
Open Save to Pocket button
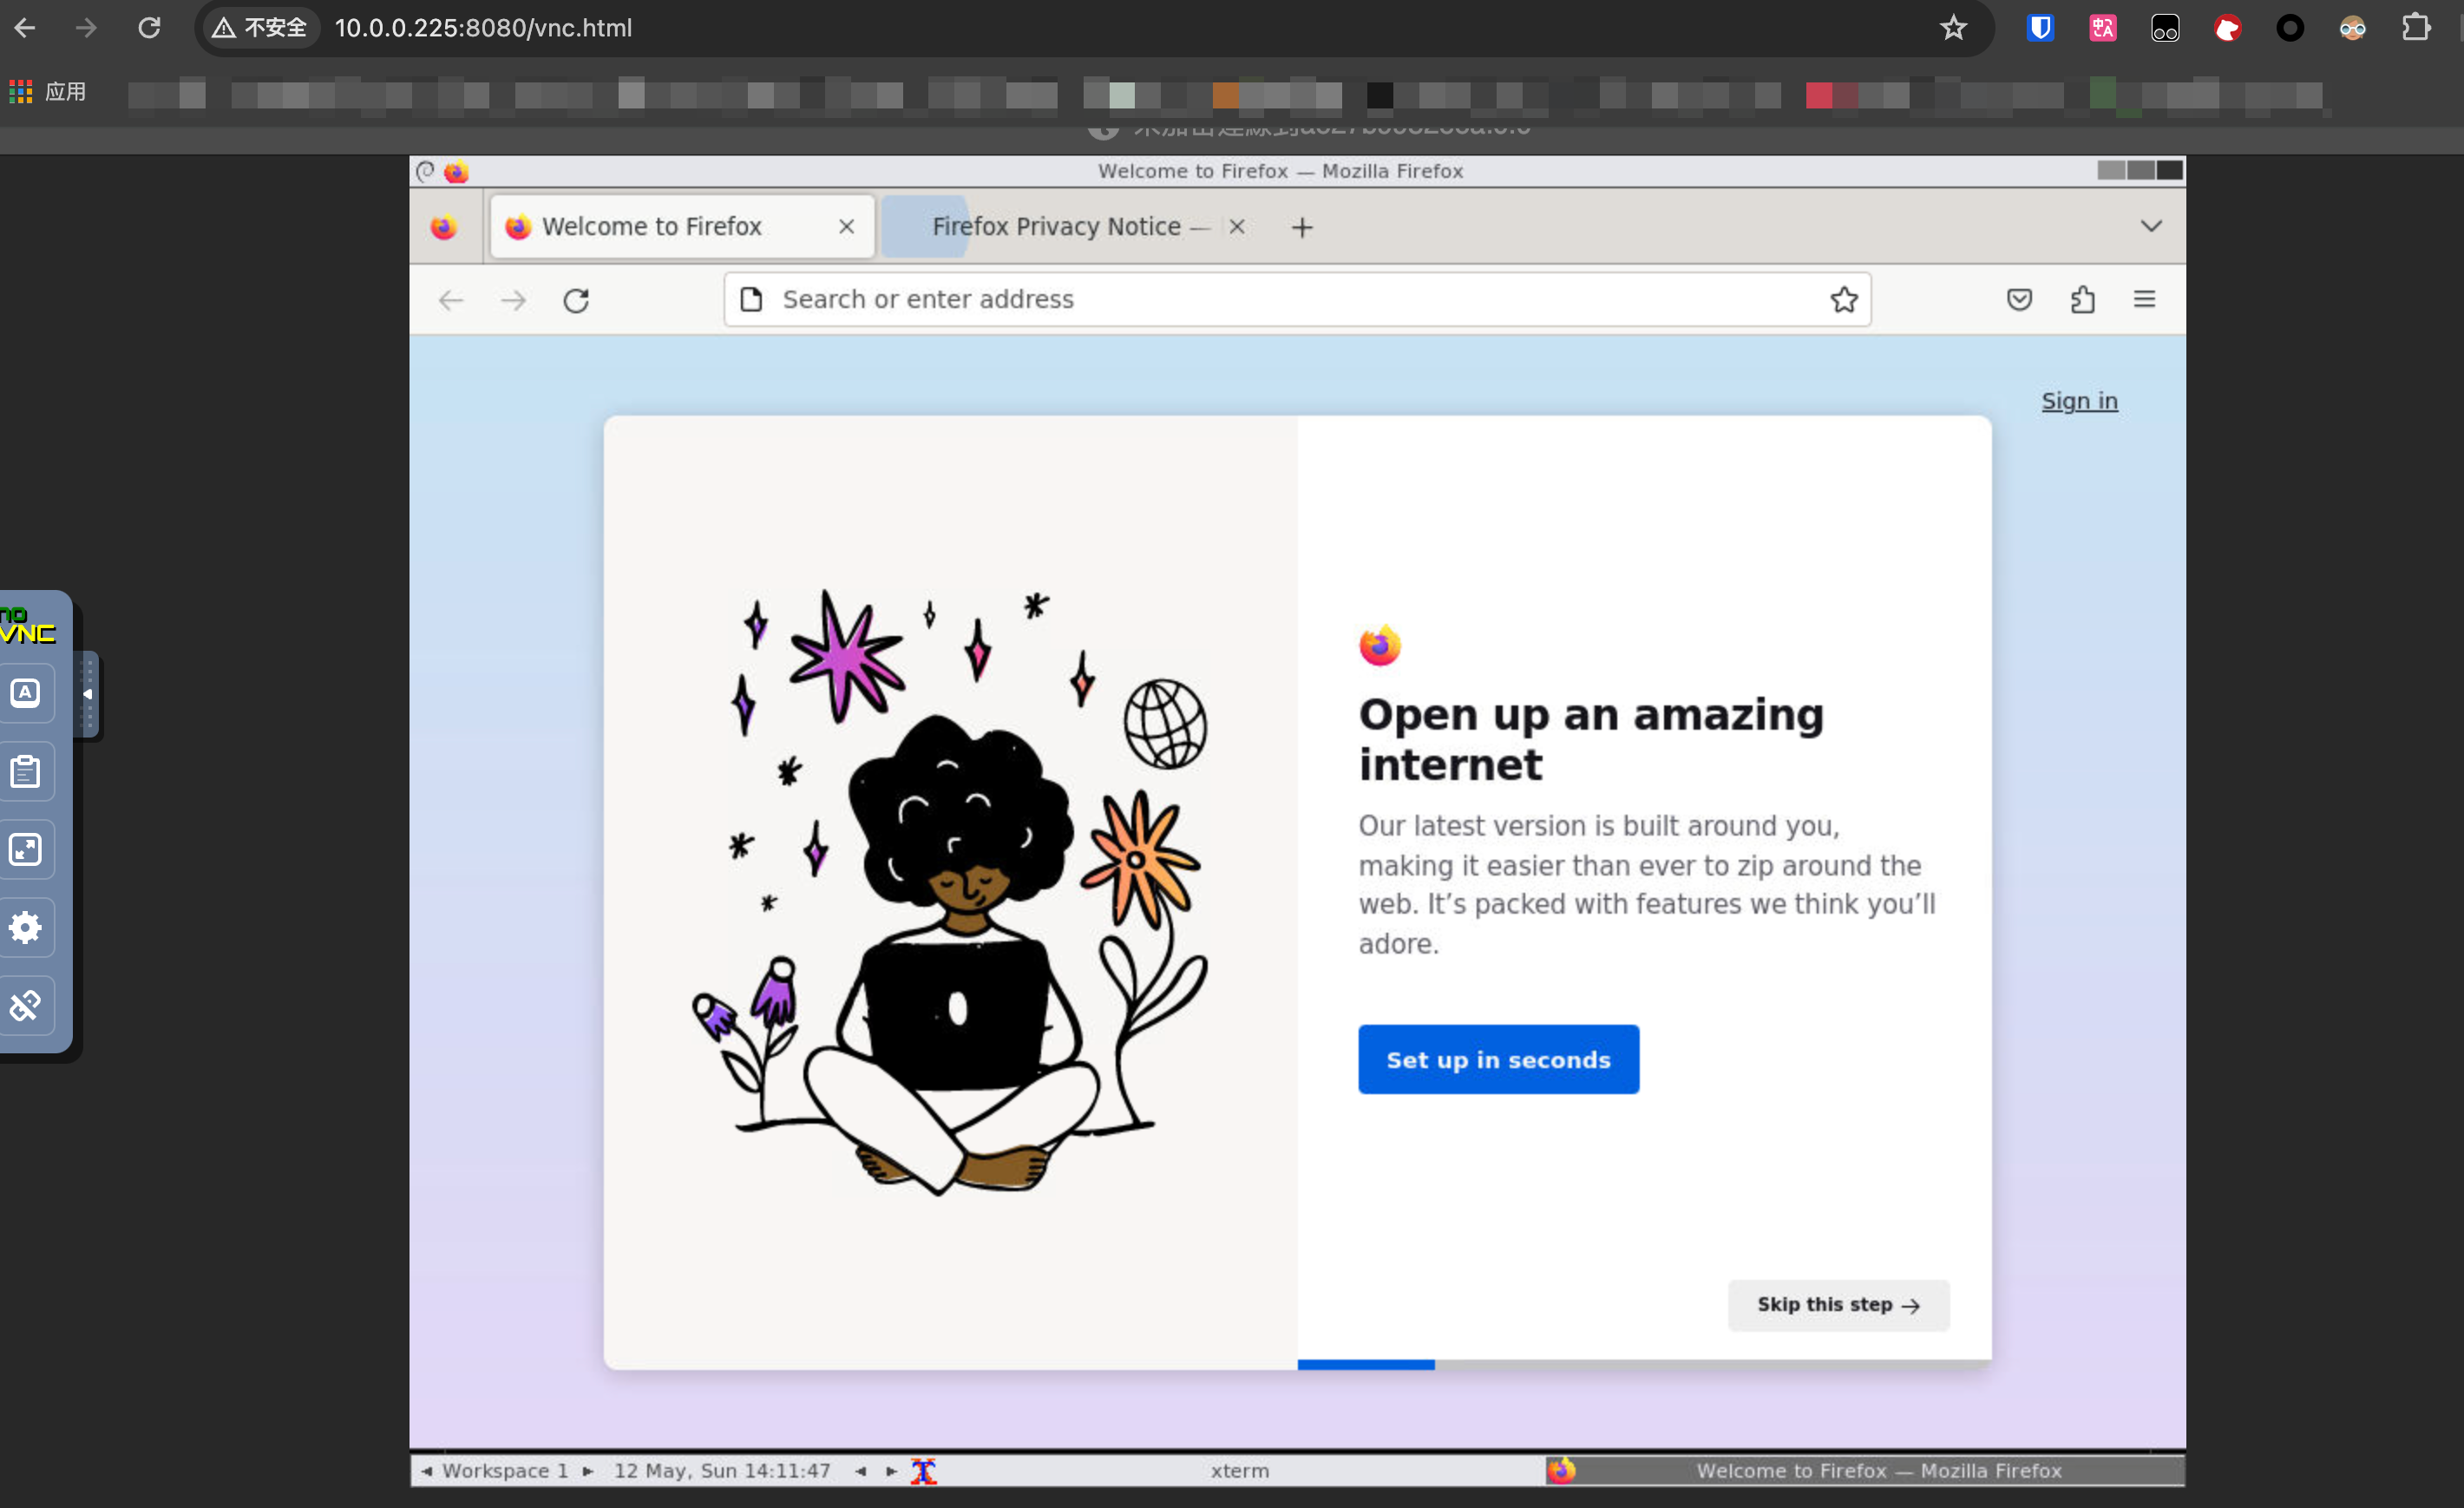(2019, 299)
